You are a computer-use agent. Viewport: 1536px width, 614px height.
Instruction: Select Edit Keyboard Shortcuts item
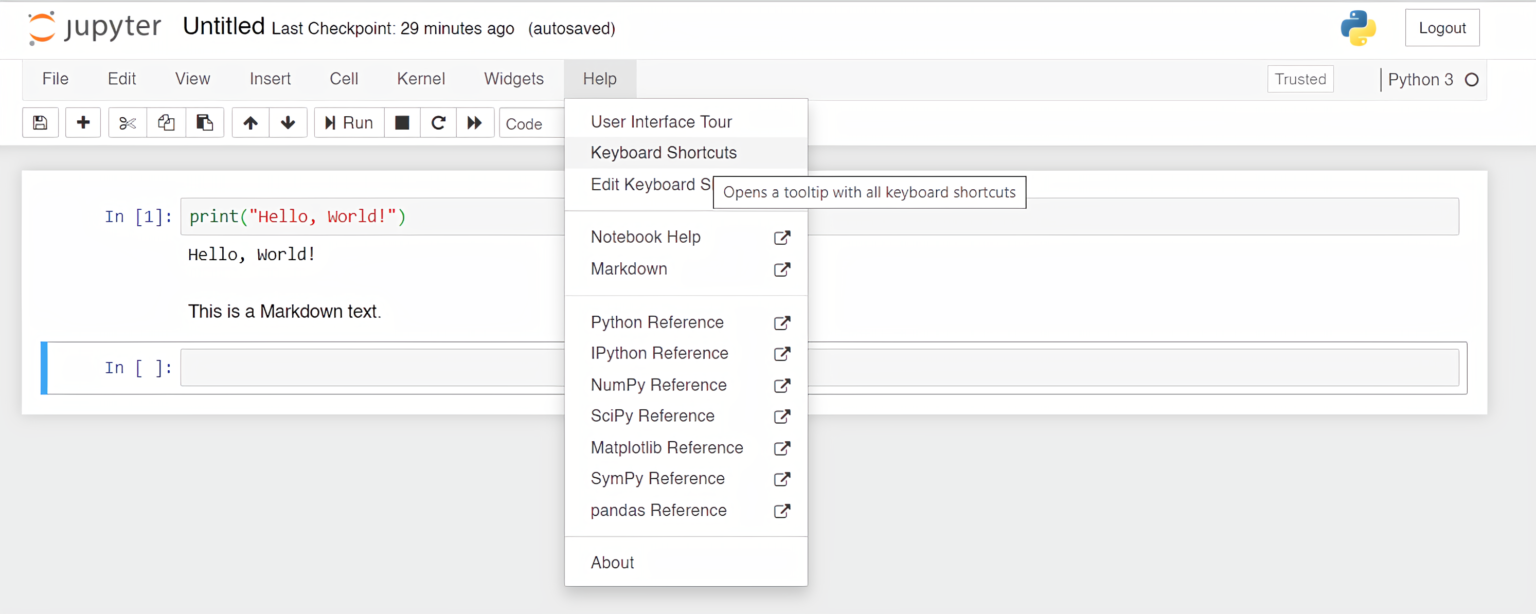640,185
